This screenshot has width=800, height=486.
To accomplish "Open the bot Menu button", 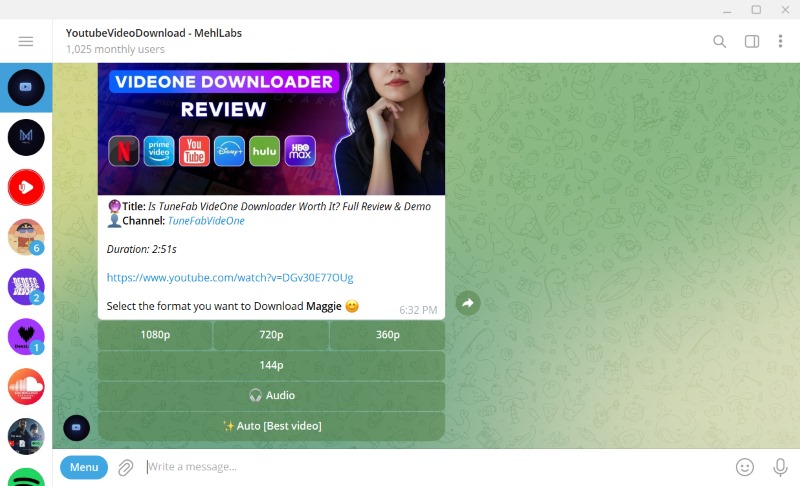I will tap(84, 467).
